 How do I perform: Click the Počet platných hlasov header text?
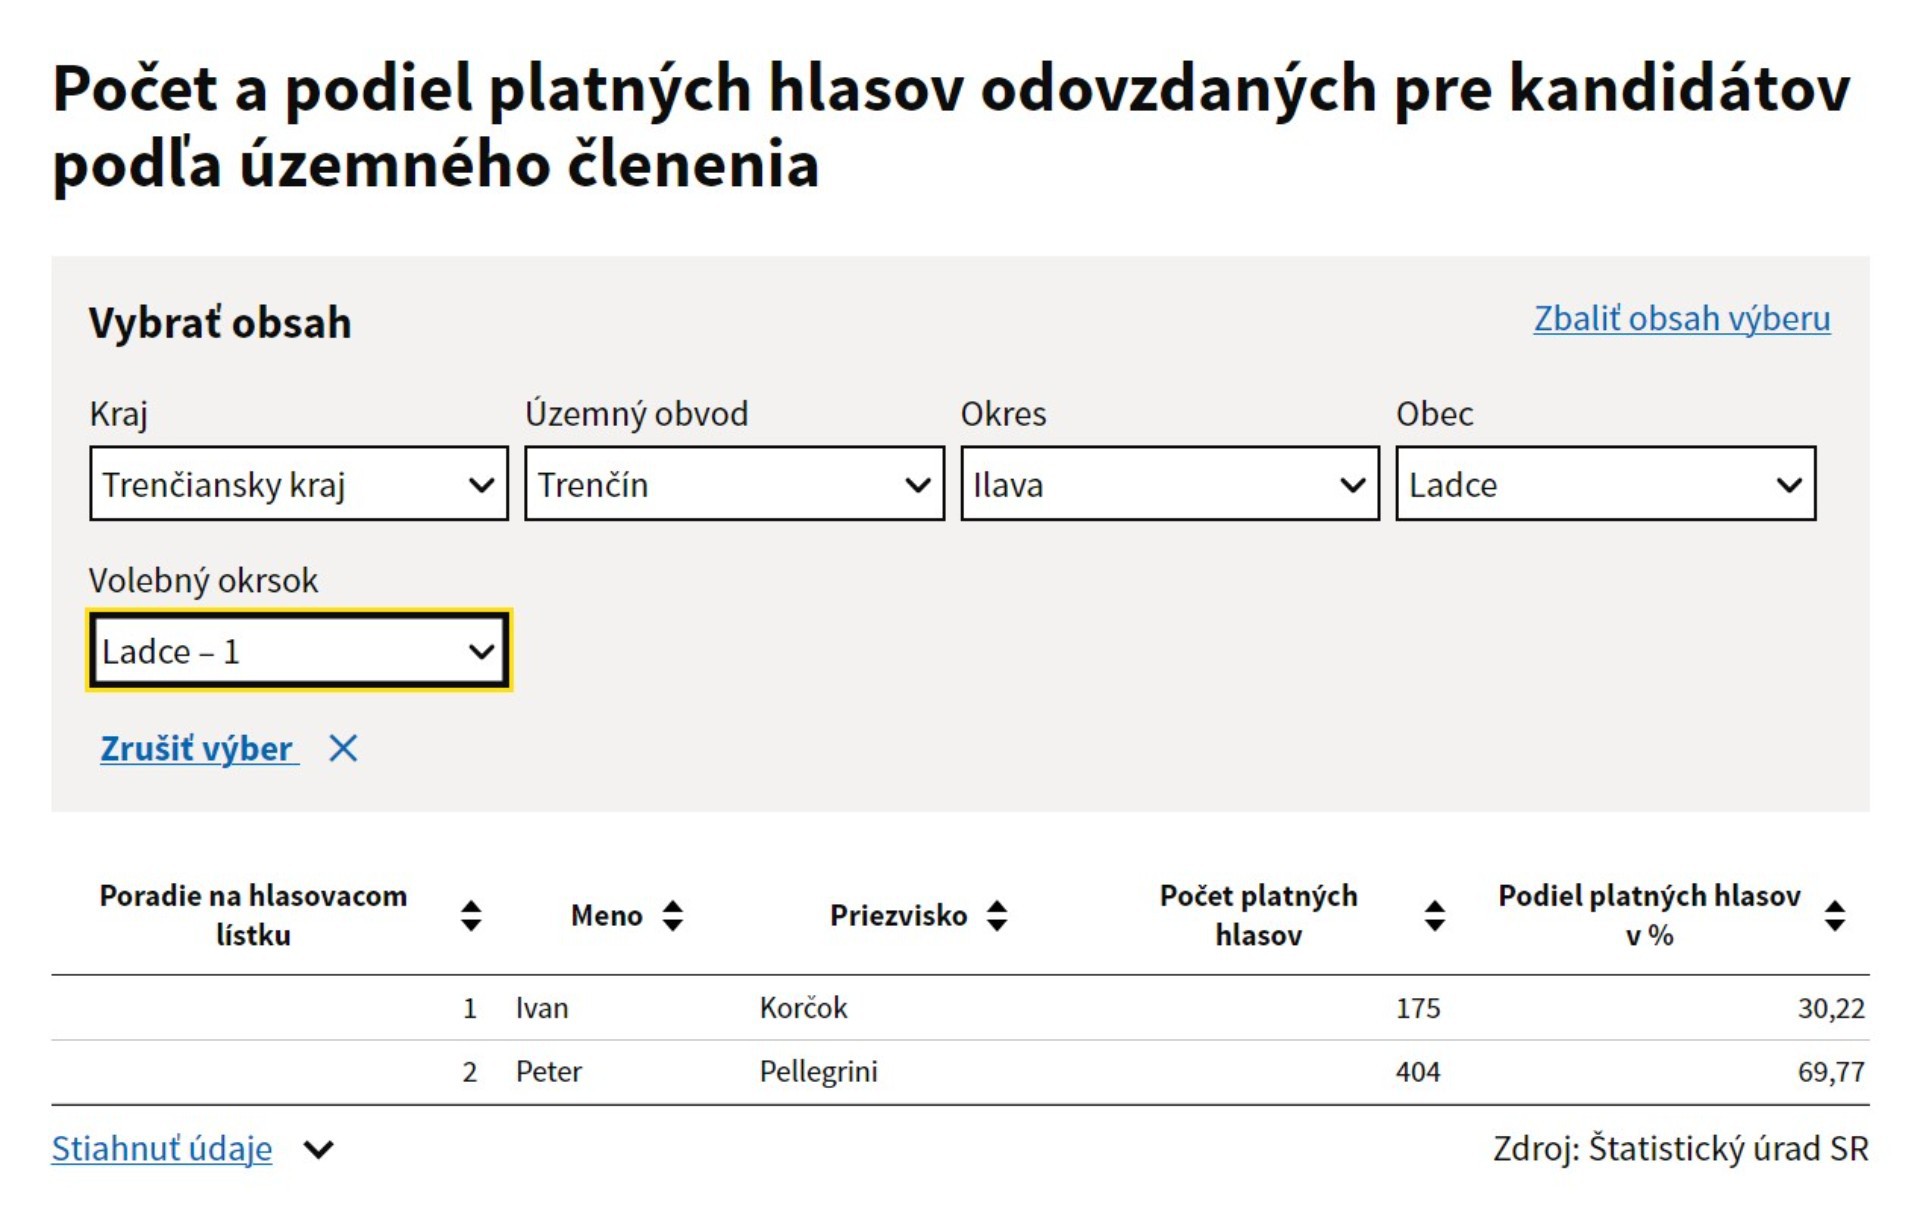1258,915
